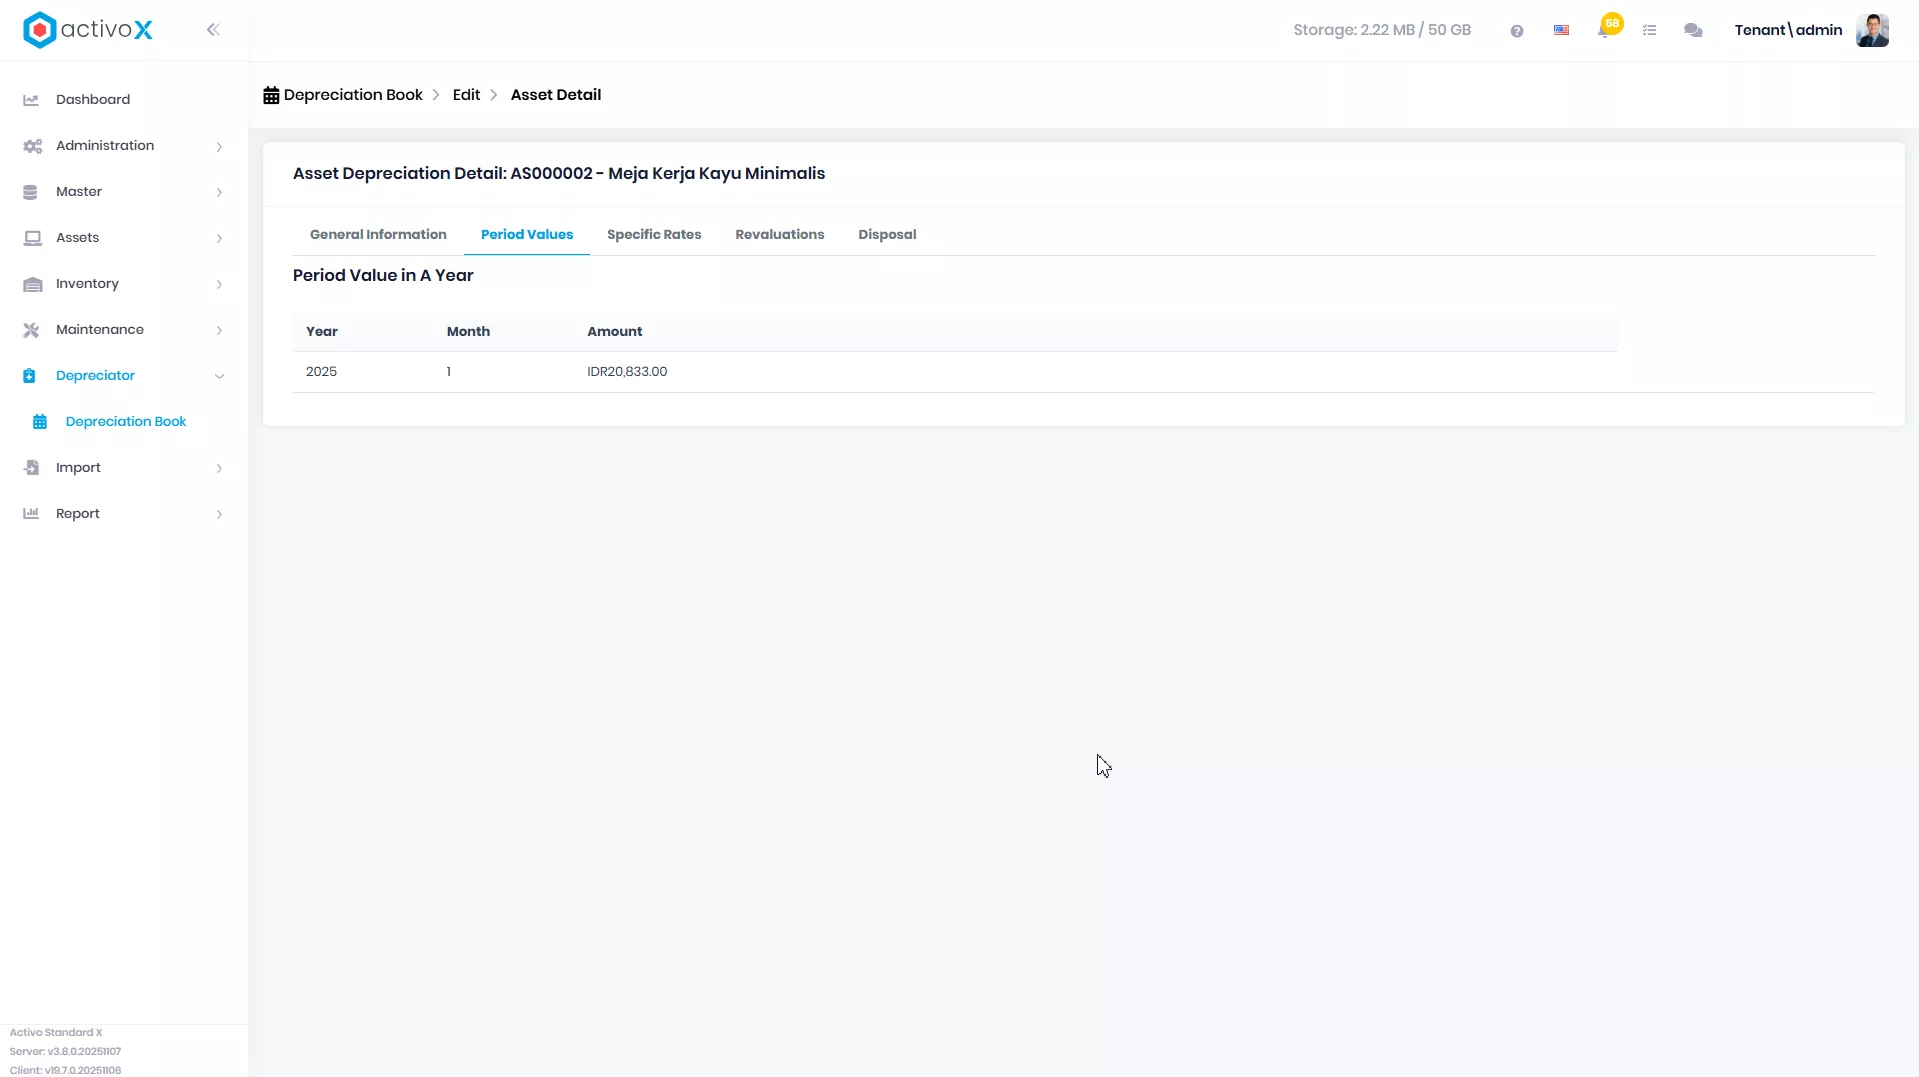The image size is (1919, 1077).
Task: Click the Master database icon
Action: (x=30, y=192)
